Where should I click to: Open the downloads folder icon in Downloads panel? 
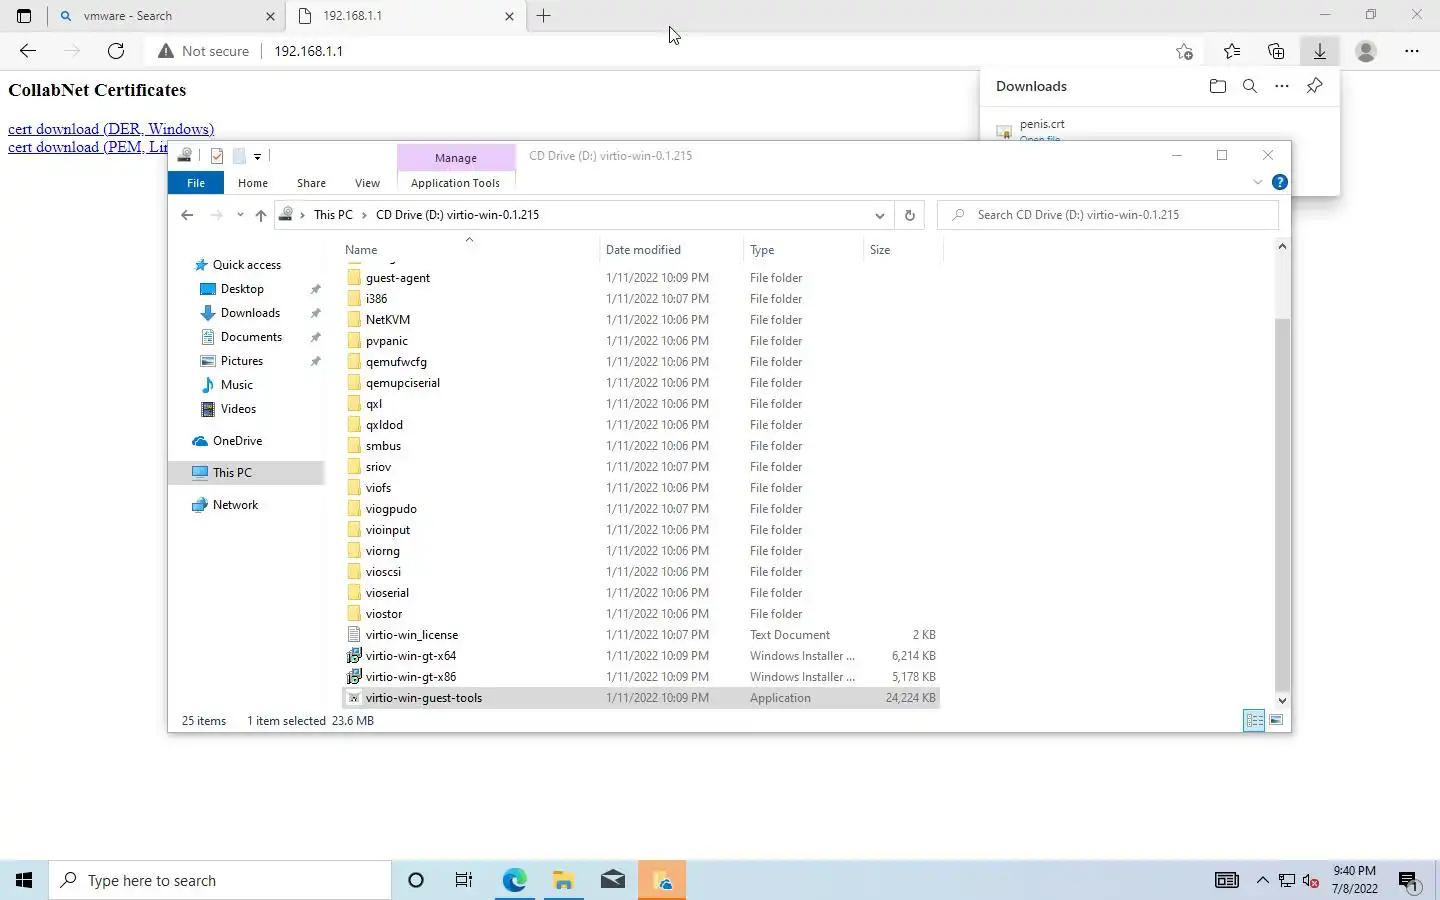[1217, 86]
